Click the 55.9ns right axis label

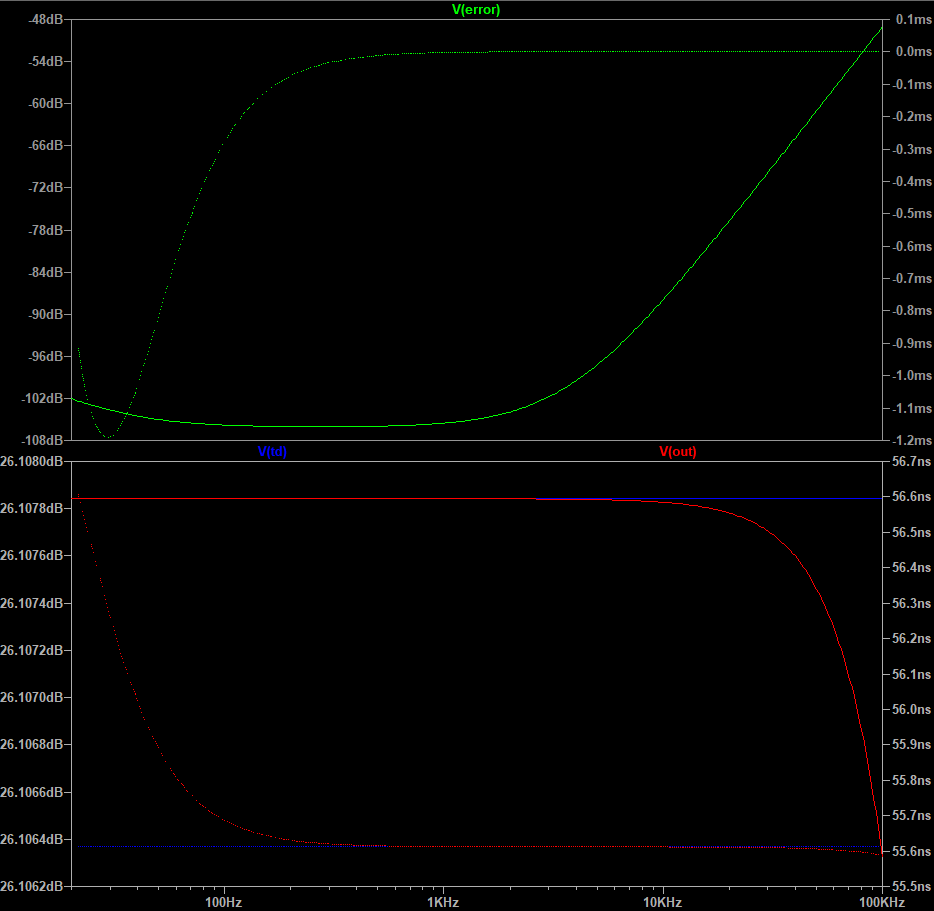(911, 744)
